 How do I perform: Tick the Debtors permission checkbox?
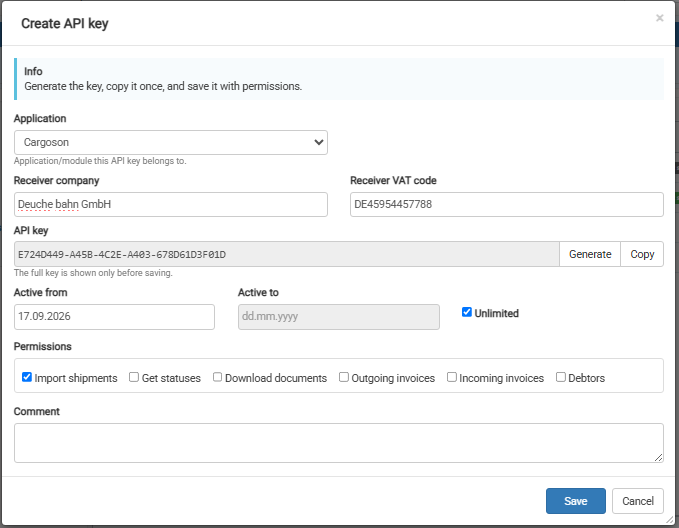tap(561, 377)
